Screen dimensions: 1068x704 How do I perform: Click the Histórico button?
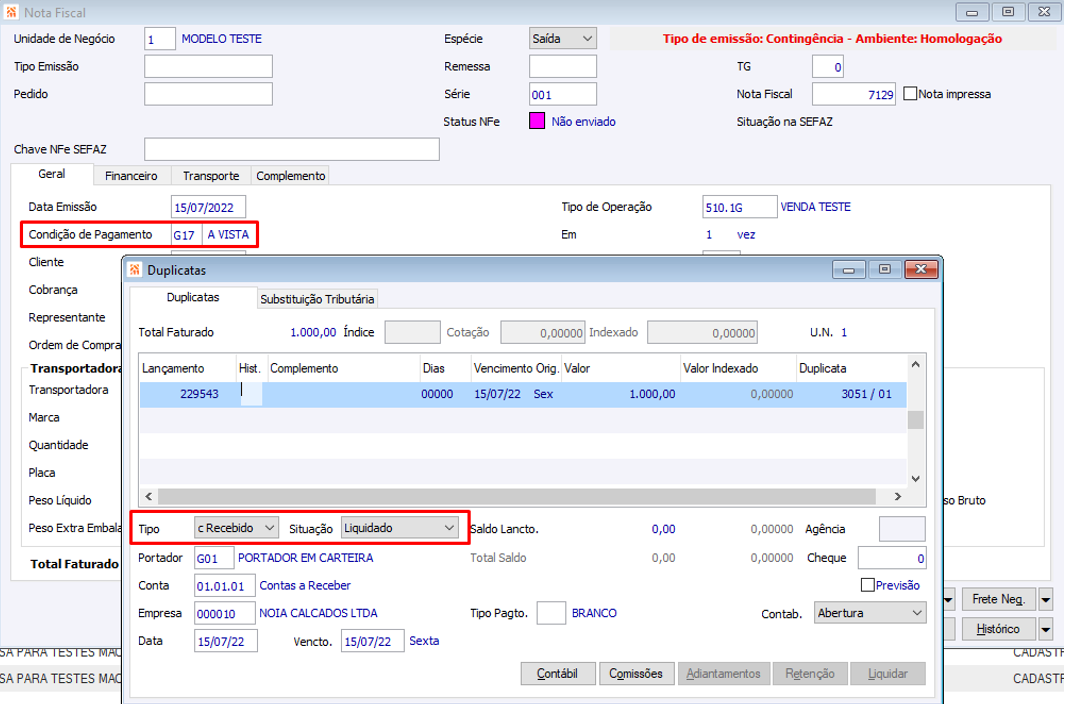pyautogui.click(x=999, y=629)
